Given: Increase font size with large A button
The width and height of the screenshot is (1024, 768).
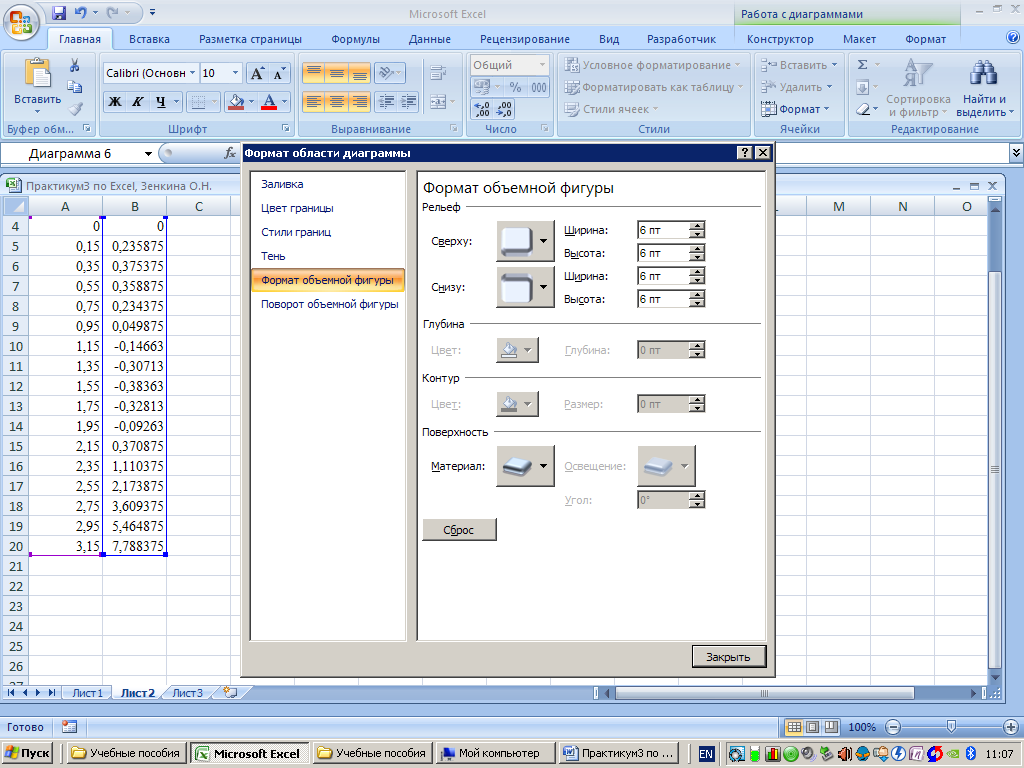Looking at the screenshot, I should 257,73.
